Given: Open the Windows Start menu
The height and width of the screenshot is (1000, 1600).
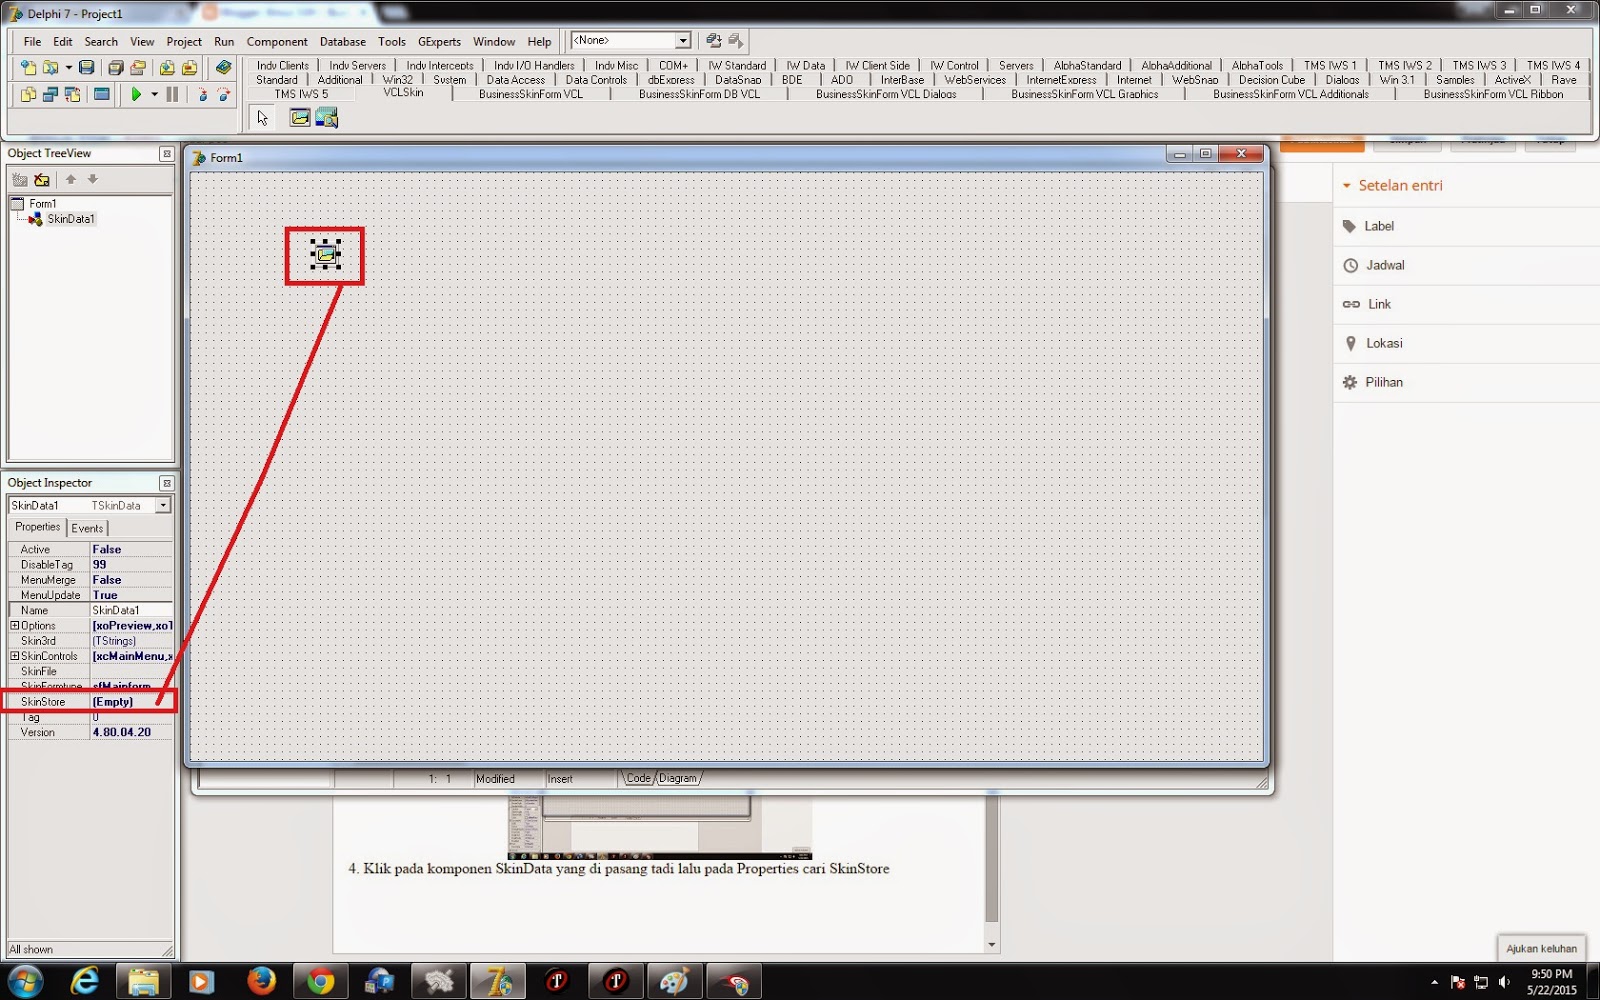Looking at the screenshot, I should [x=24, y=981].
